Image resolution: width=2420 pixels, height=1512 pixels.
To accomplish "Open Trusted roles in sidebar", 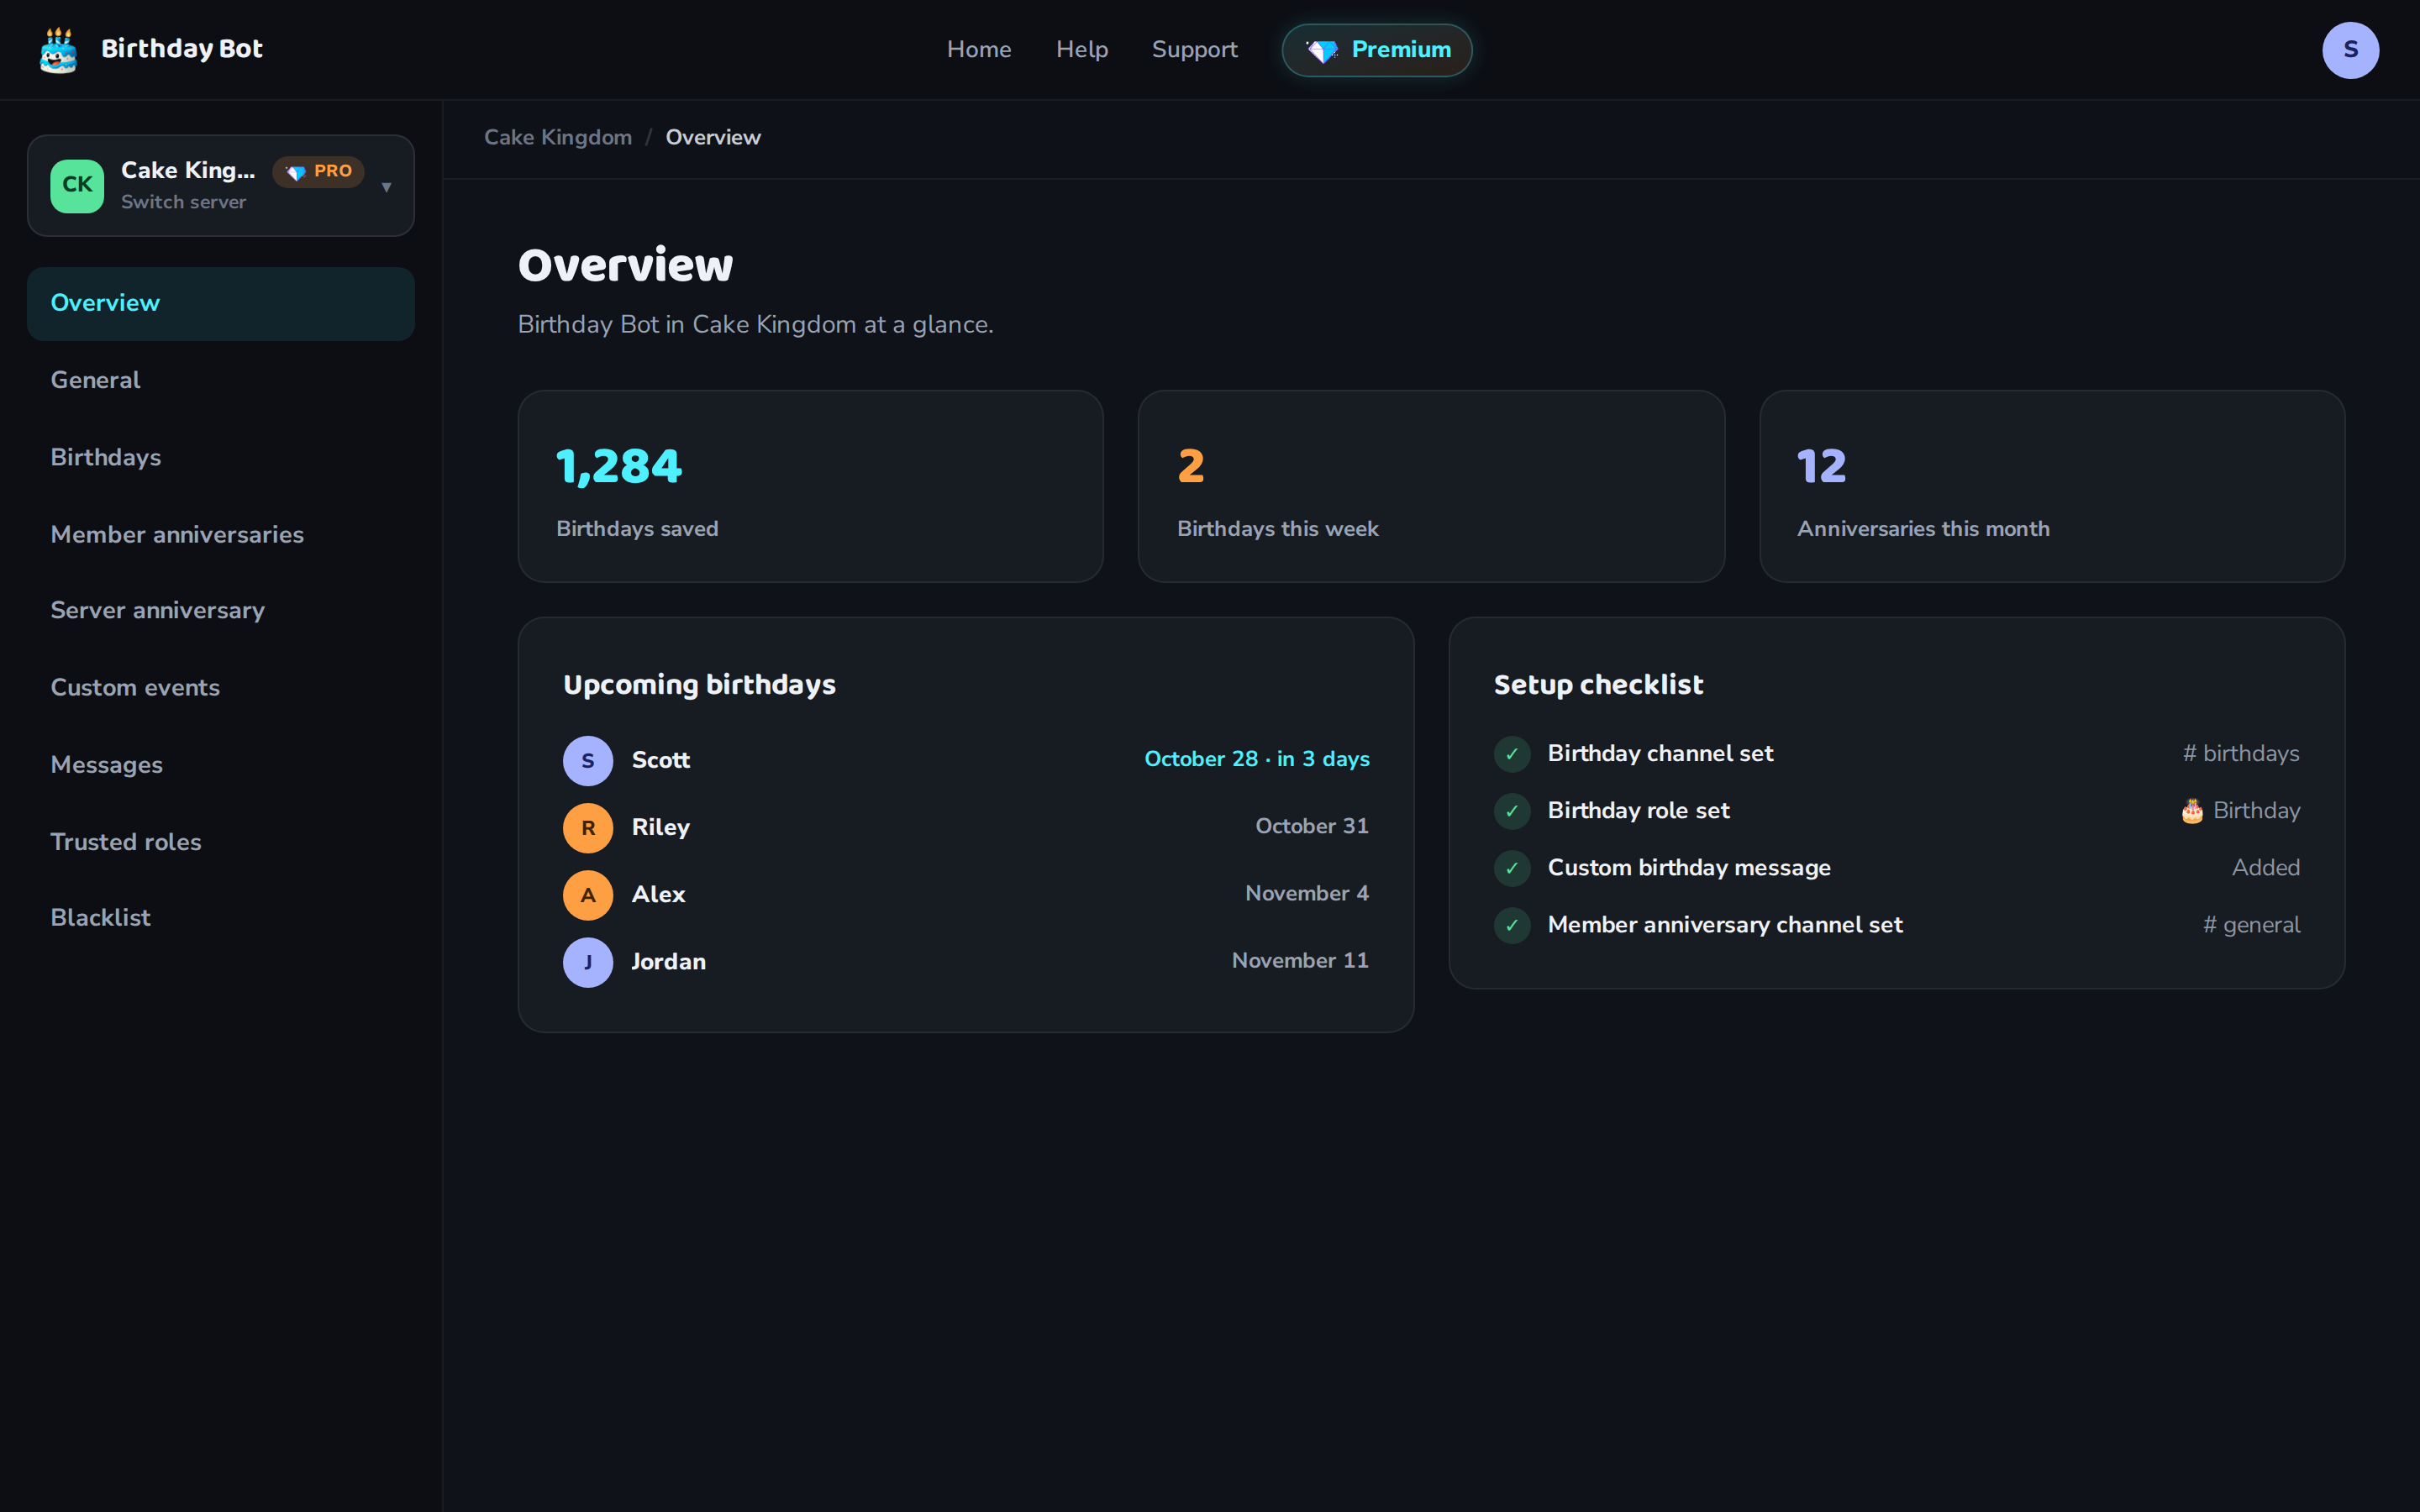I will tap(221, 842).
